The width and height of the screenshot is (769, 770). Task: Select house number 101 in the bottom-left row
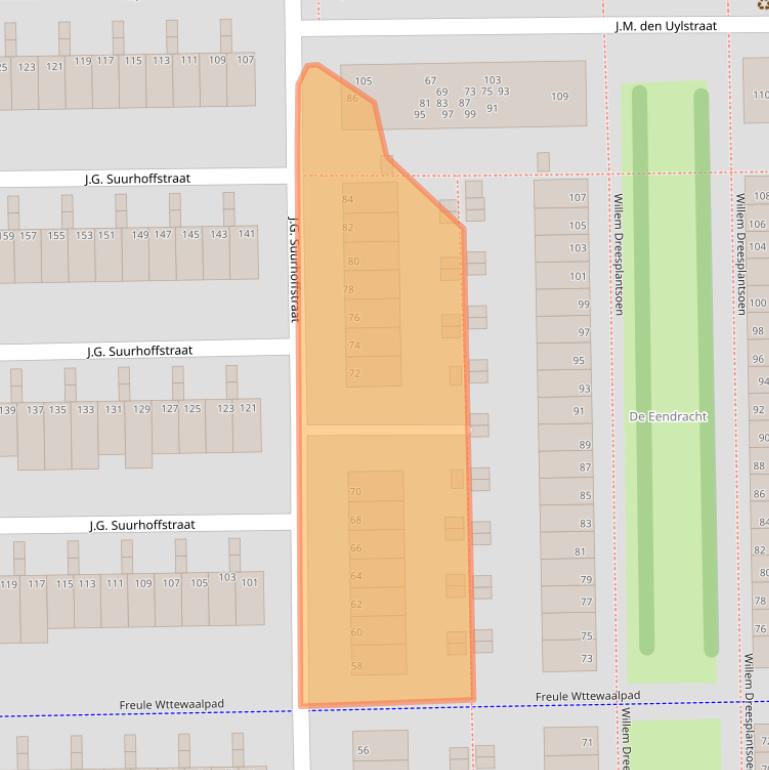click(x=249, y=582)
